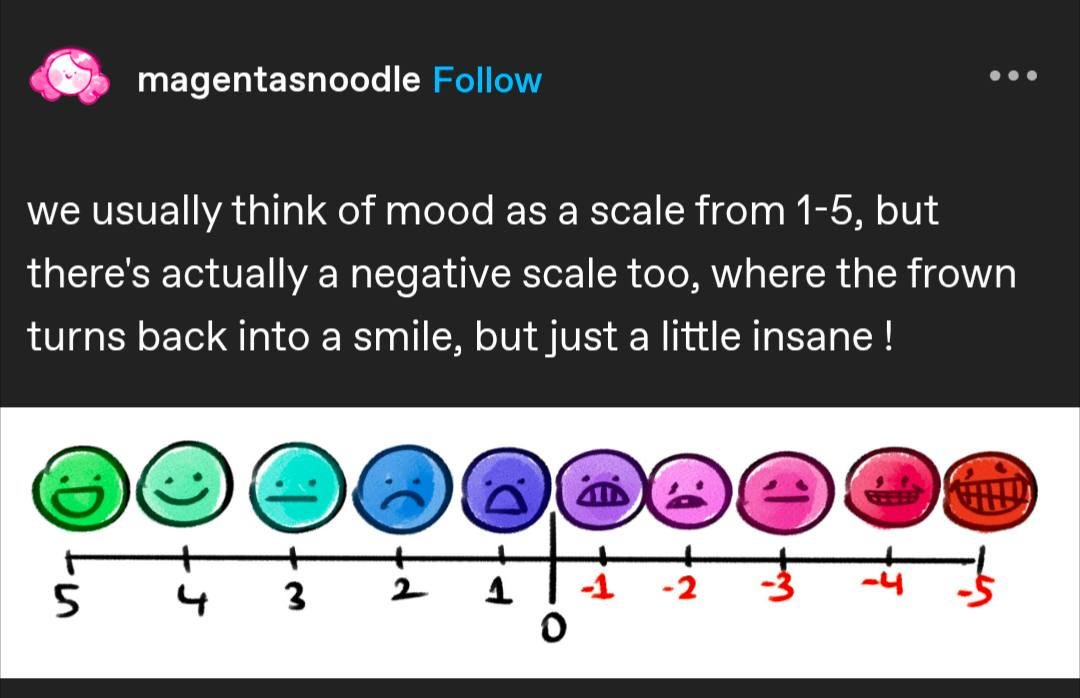The image size is (1080, 698).
Task: Follow magentasnoodle's blog
Action: coord(487,80)
